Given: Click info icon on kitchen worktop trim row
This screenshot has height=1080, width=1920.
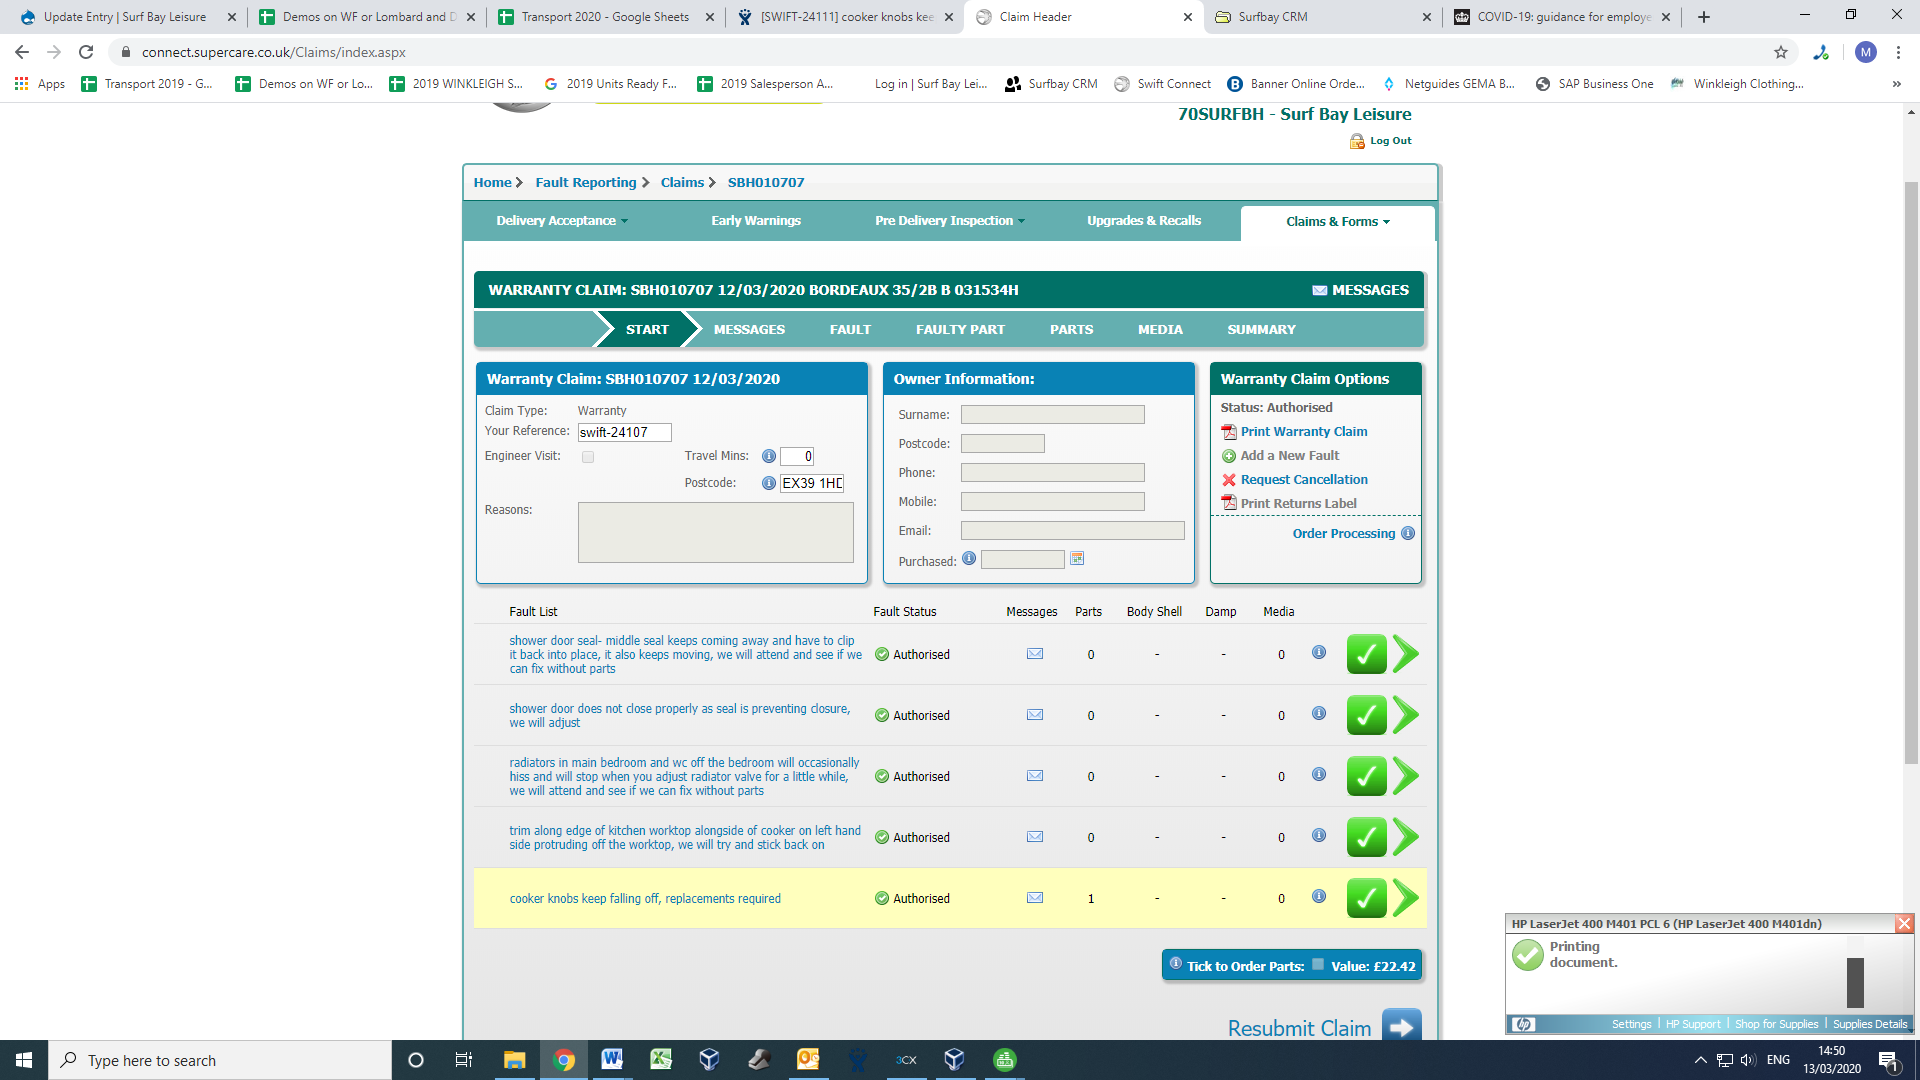Looking at the screenshot, I should pos(1319,835).
